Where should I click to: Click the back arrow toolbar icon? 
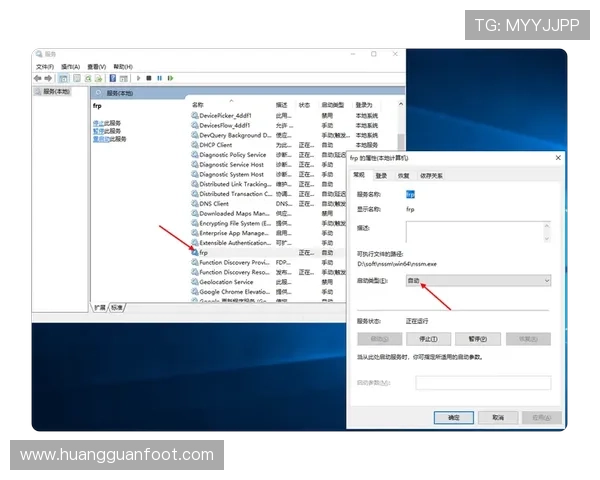click(38, 78)
